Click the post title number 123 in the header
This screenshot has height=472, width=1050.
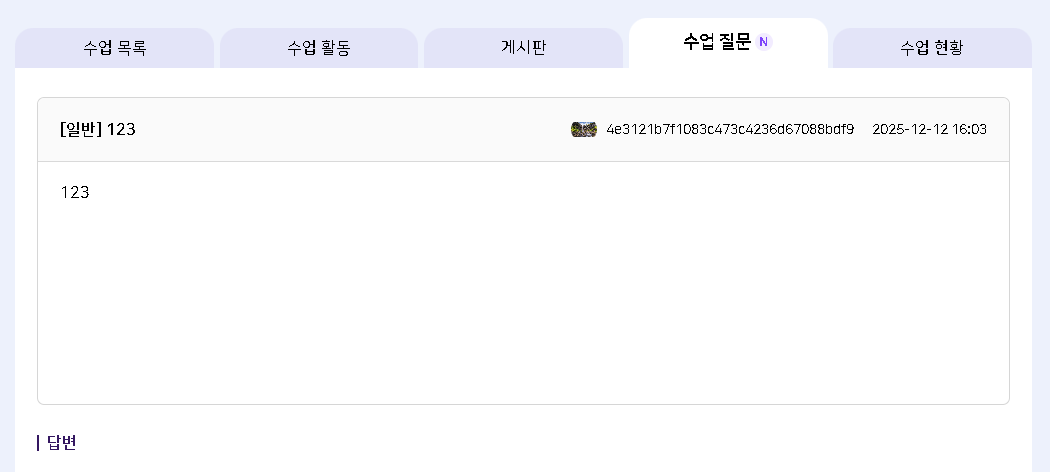tap(121, 129)
